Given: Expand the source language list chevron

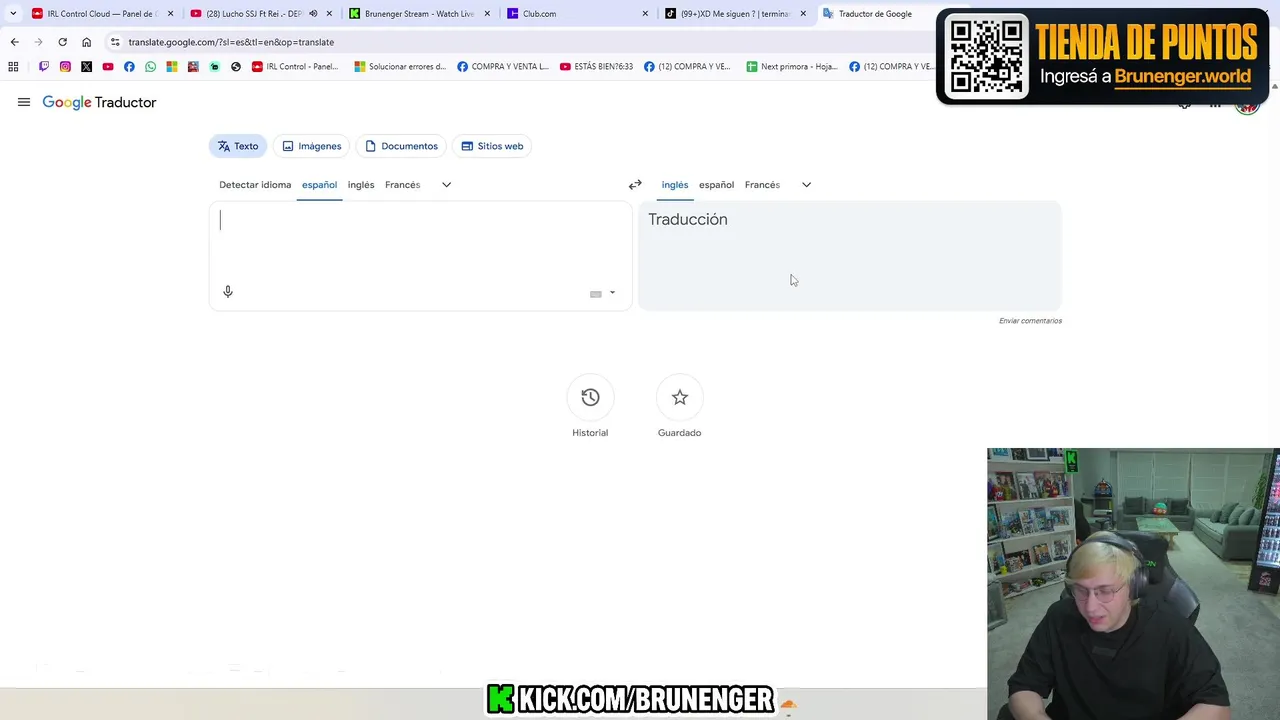Looking at the screenshot, I should [447, 185].
